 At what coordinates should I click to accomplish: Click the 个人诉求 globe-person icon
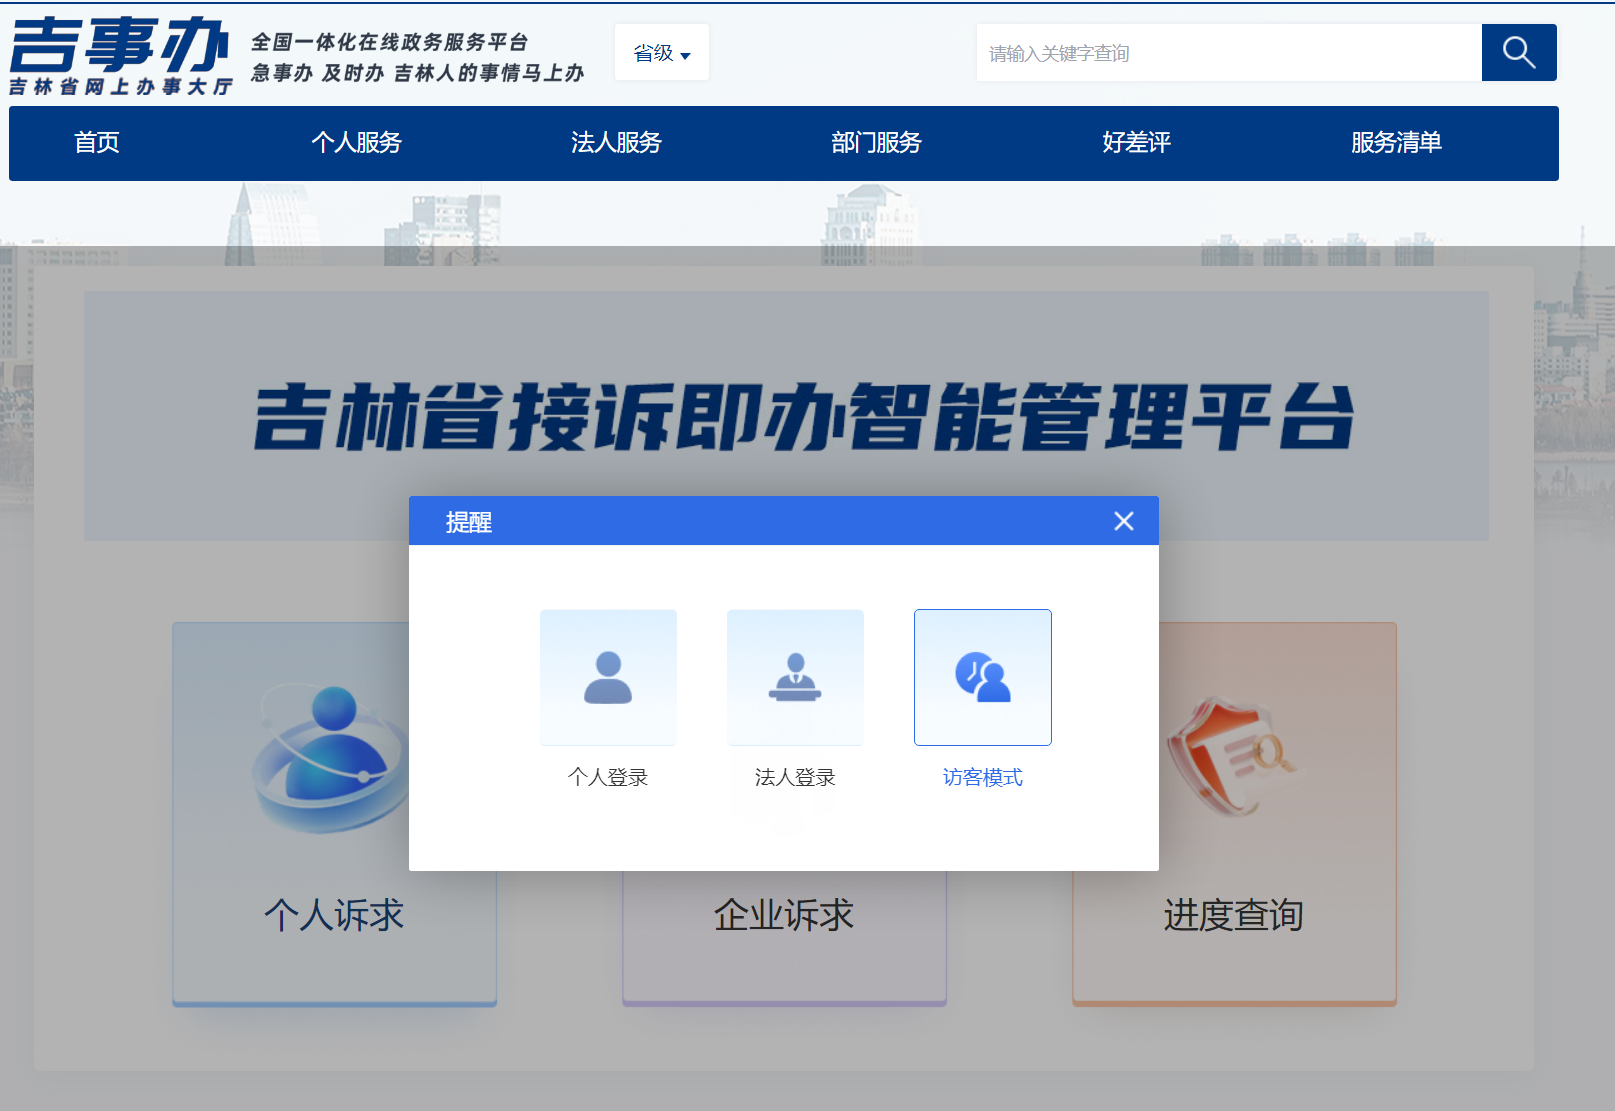point(330,760)
